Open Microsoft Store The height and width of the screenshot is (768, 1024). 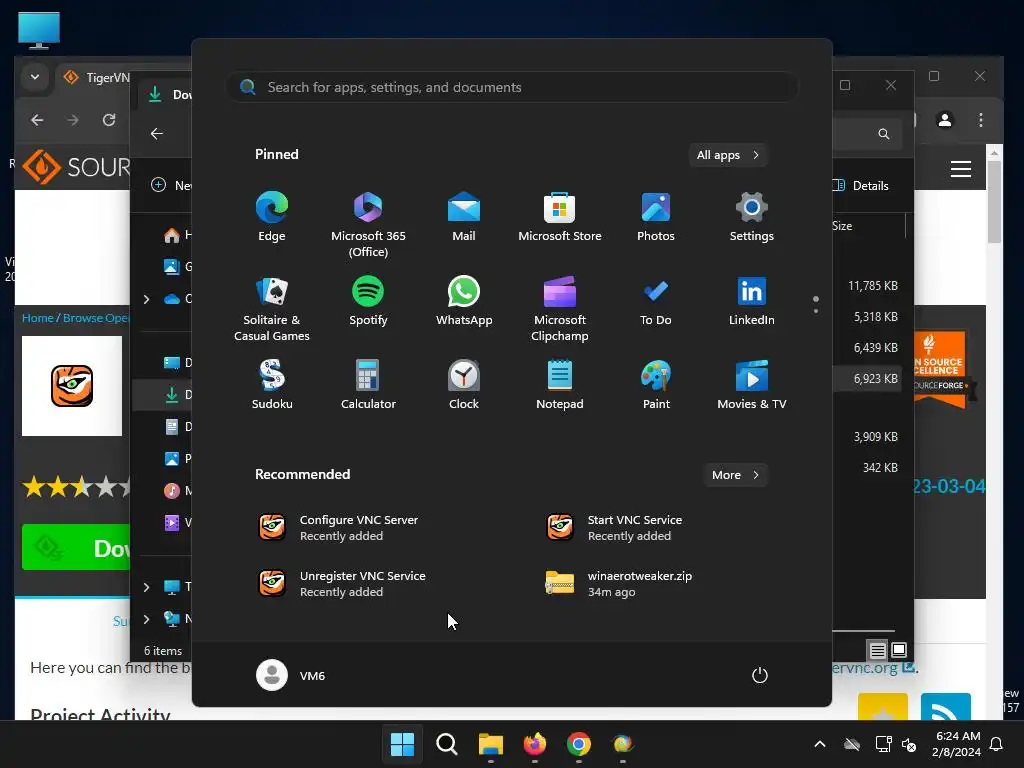(560, 217)
